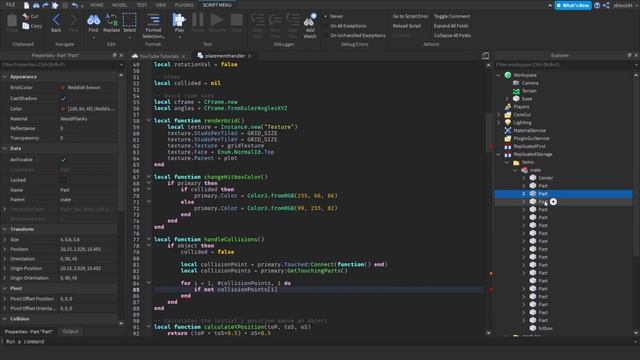Undock the Explorer panel

pyautogui.click(x=629, y=55)
